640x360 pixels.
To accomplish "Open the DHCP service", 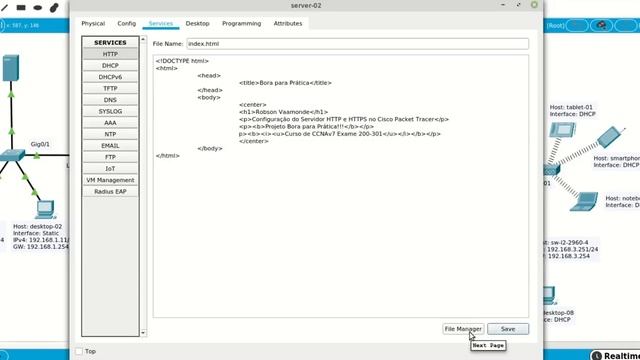I will (110, 65).
